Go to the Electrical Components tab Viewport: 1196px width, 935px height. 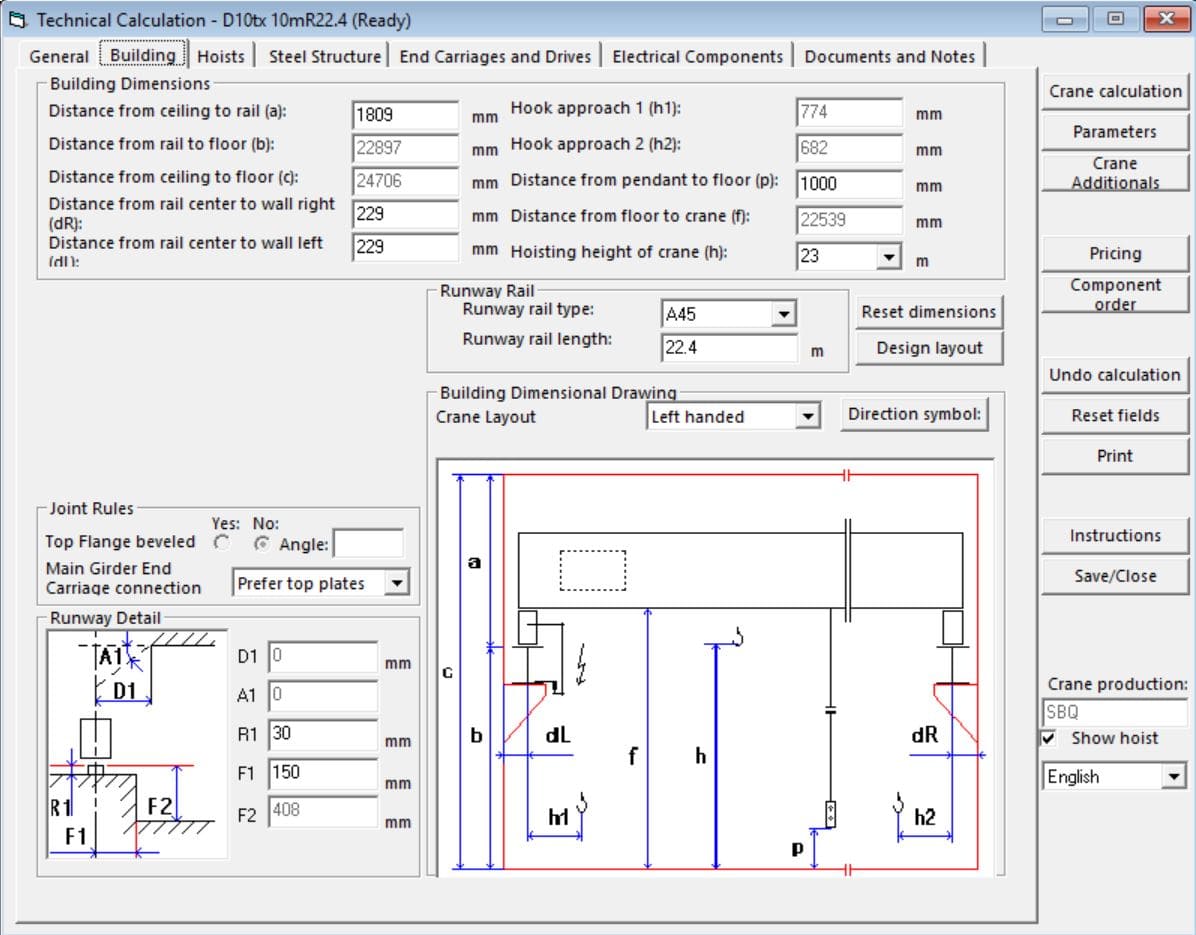click(x=697, y=56)
